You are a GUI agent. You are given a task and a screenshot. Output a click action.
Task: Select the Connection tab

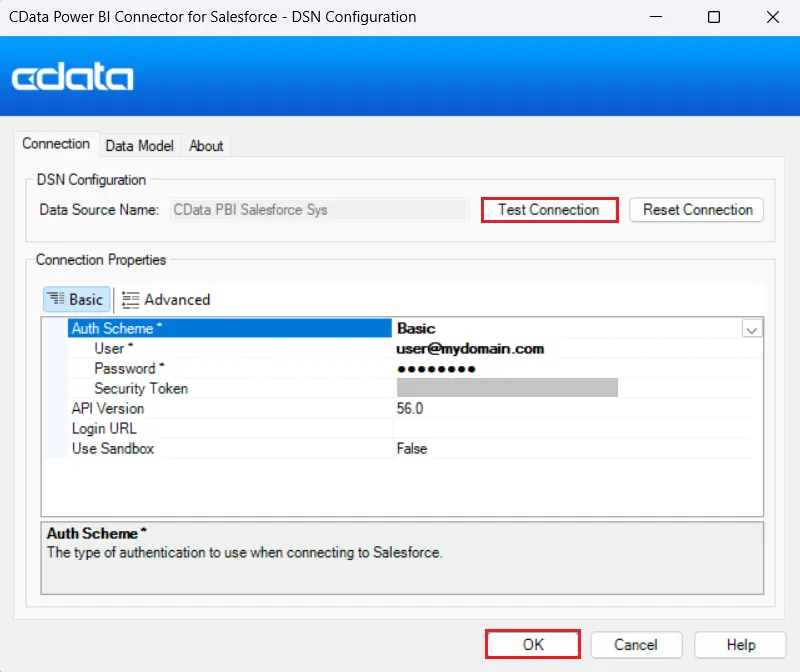coord(57,144)
